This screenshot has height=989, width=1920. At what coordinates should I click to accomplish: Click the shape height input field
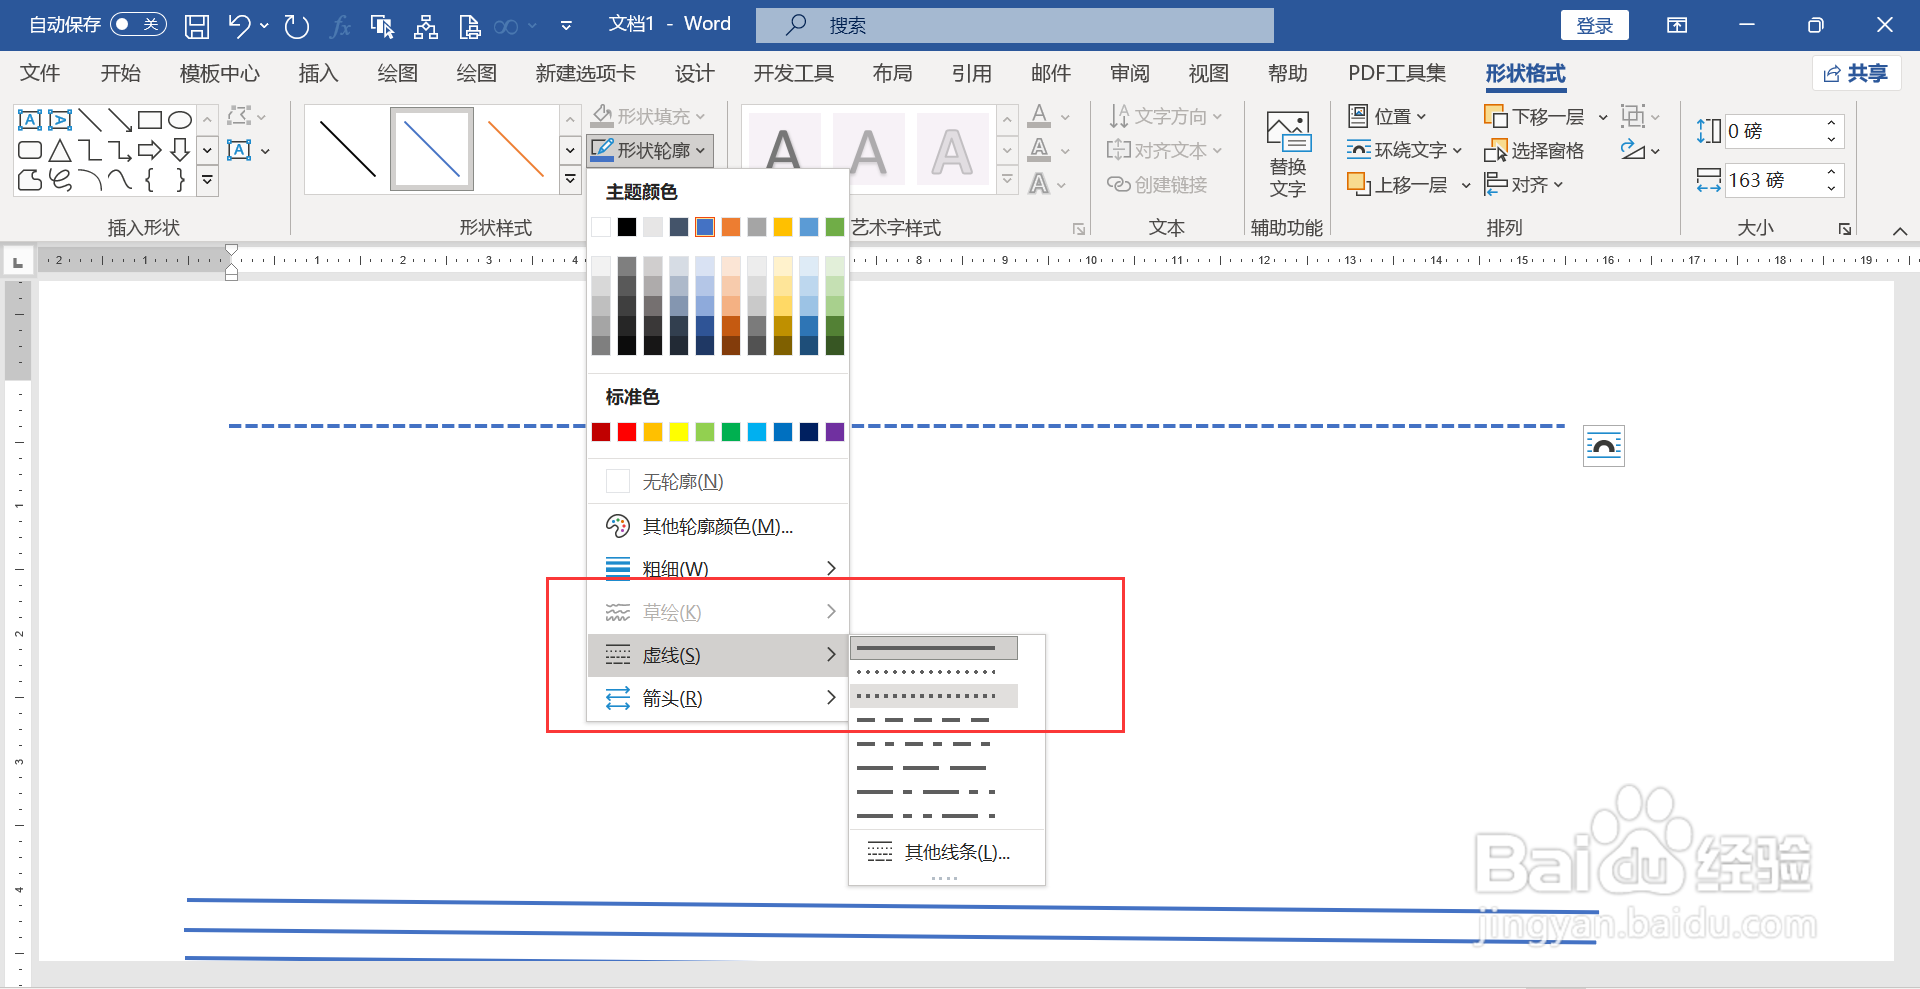pos(1772,131)
